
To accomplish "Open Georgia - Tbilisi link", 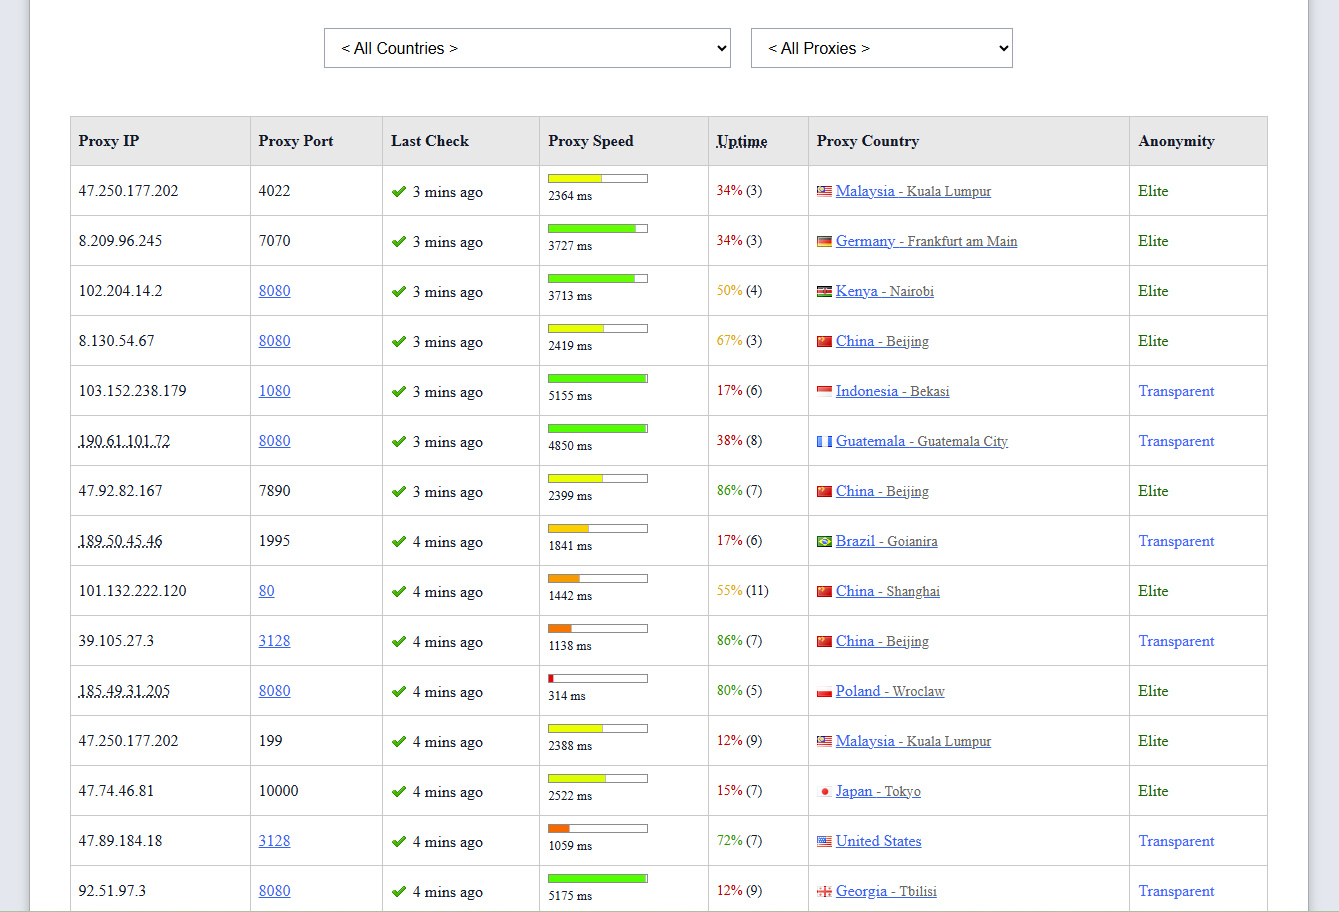I will tap(886, 891).
